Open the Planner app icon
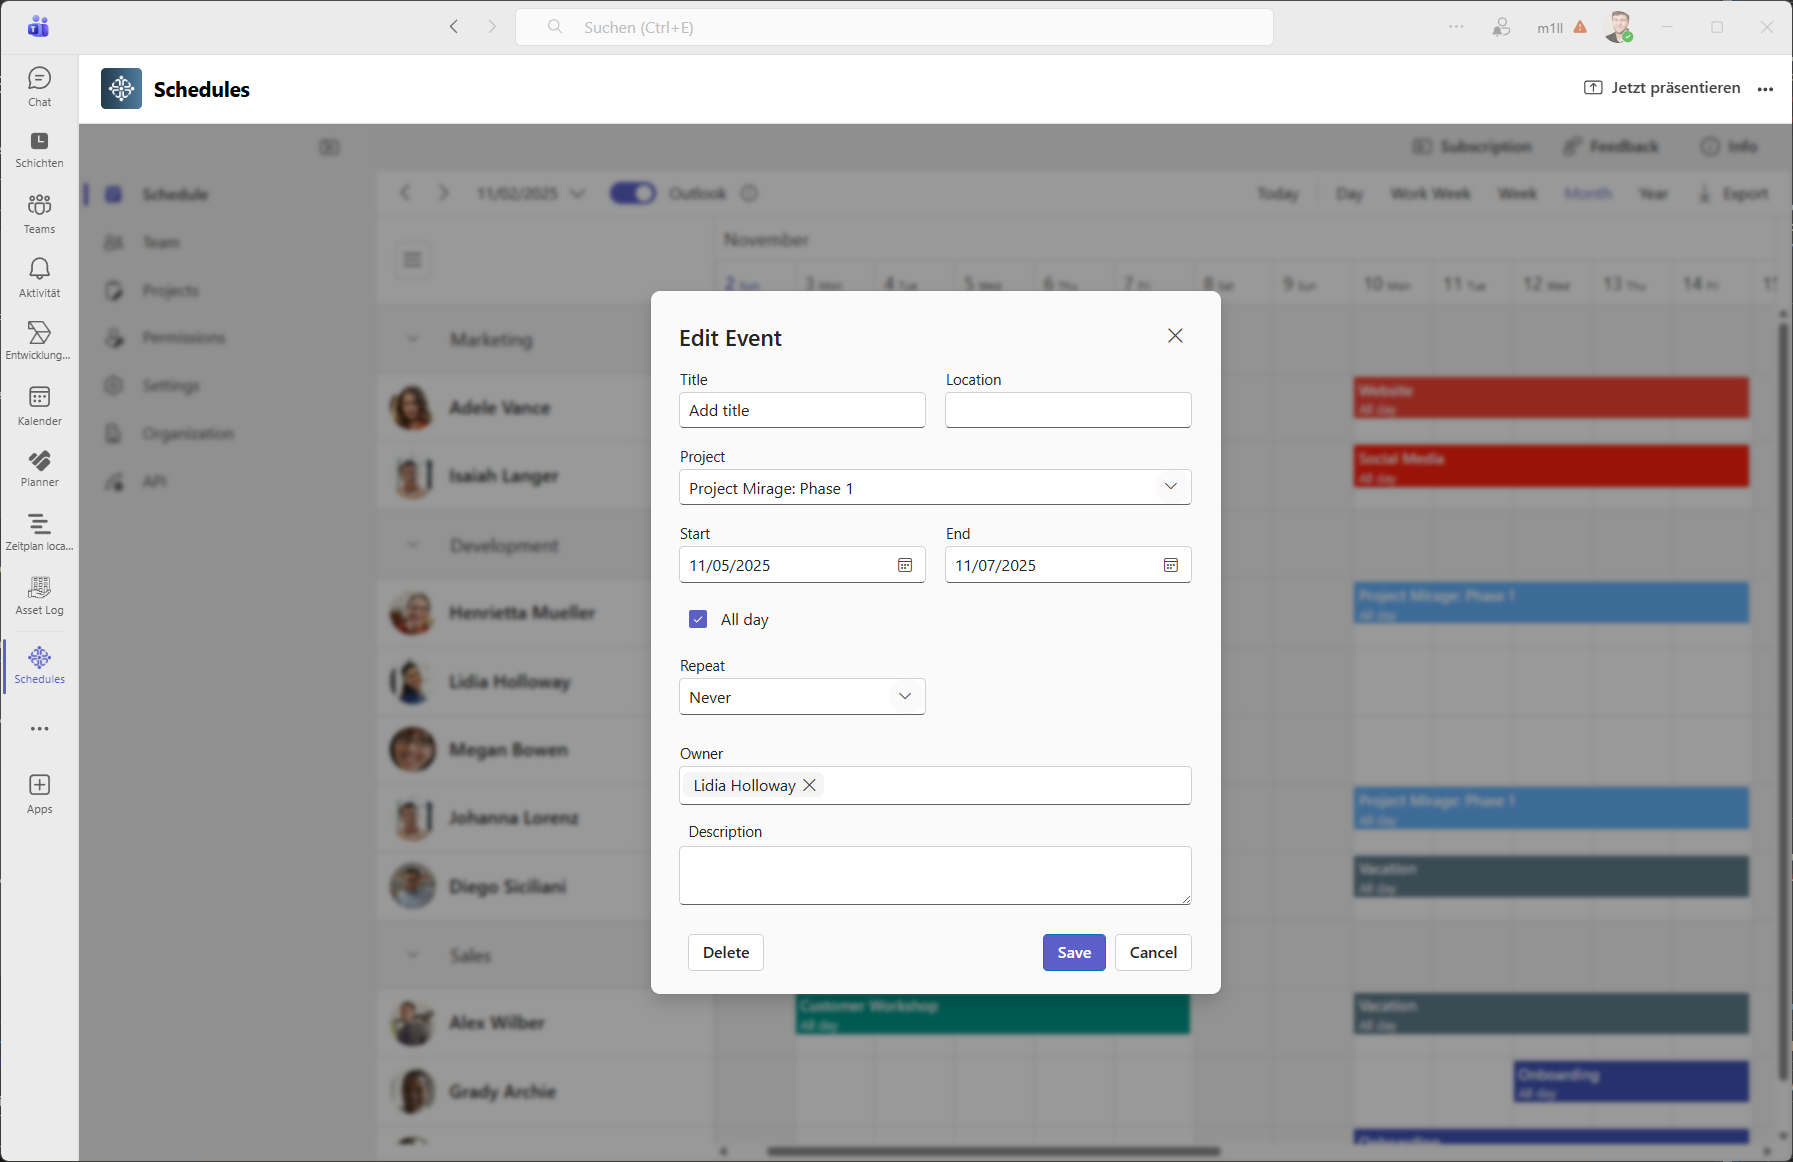Screen dimensions: 1793x1162 coord(39,468)
